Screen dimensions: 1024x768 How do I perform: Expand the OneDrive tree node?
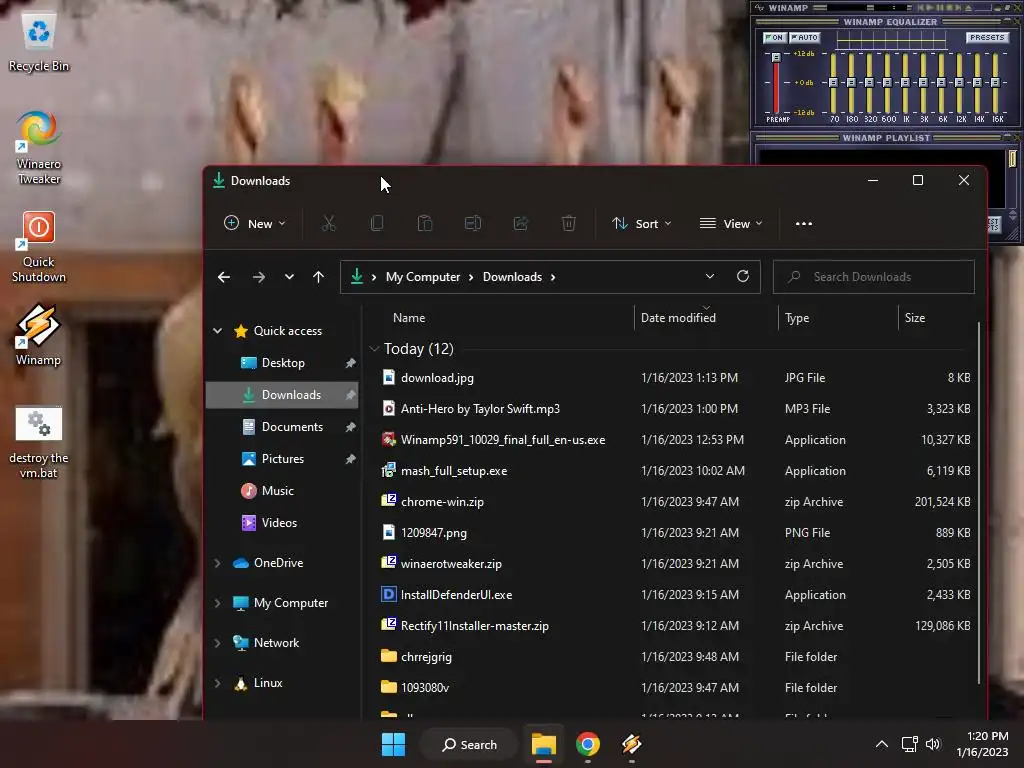click(217, 563)
